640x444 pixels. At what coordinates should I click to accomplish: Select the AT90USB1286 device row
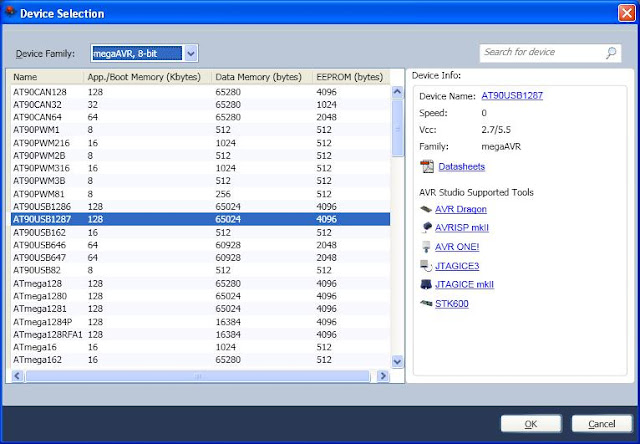coord(200,206)
